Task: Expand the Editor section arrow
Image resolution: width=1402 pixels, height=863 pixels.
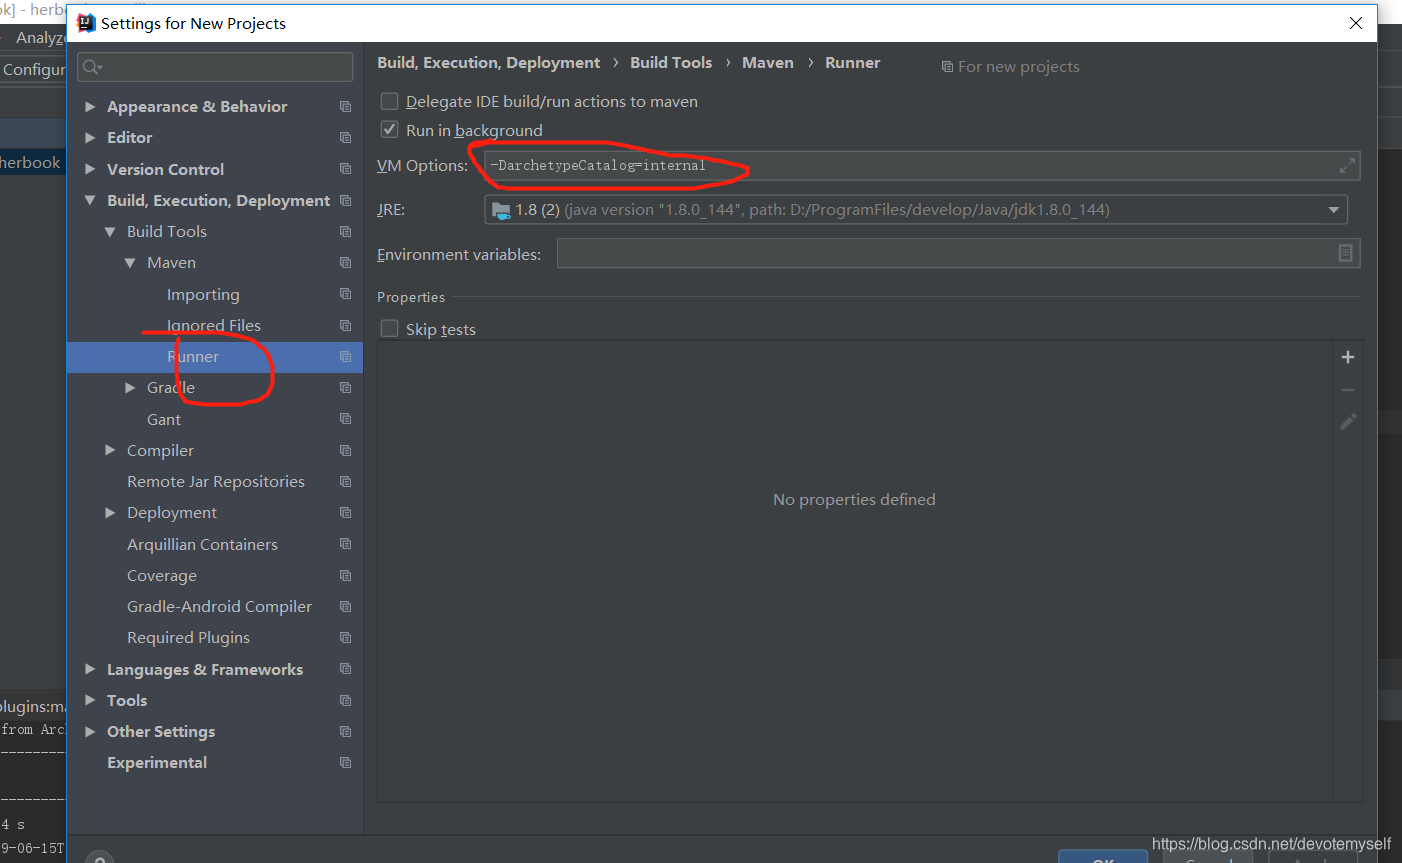Action: [90, 137]
